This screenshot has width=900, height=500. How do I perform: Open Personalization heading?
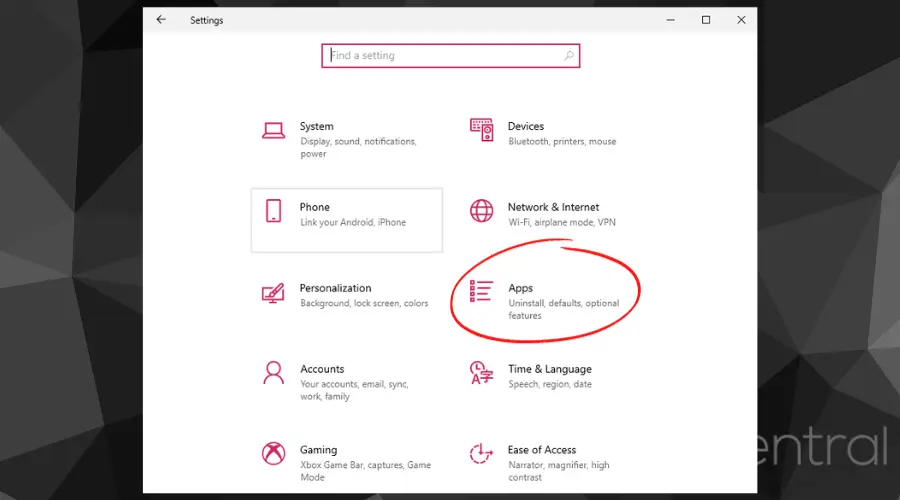[x=335, y=288]
